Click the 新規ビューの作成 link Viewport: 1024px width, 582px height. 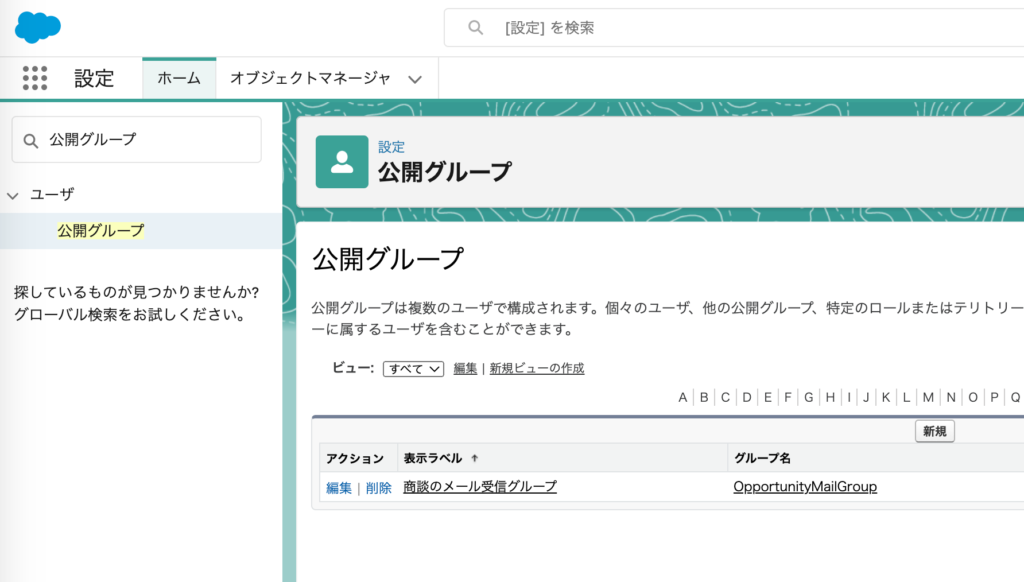click(x=537, y=369)
